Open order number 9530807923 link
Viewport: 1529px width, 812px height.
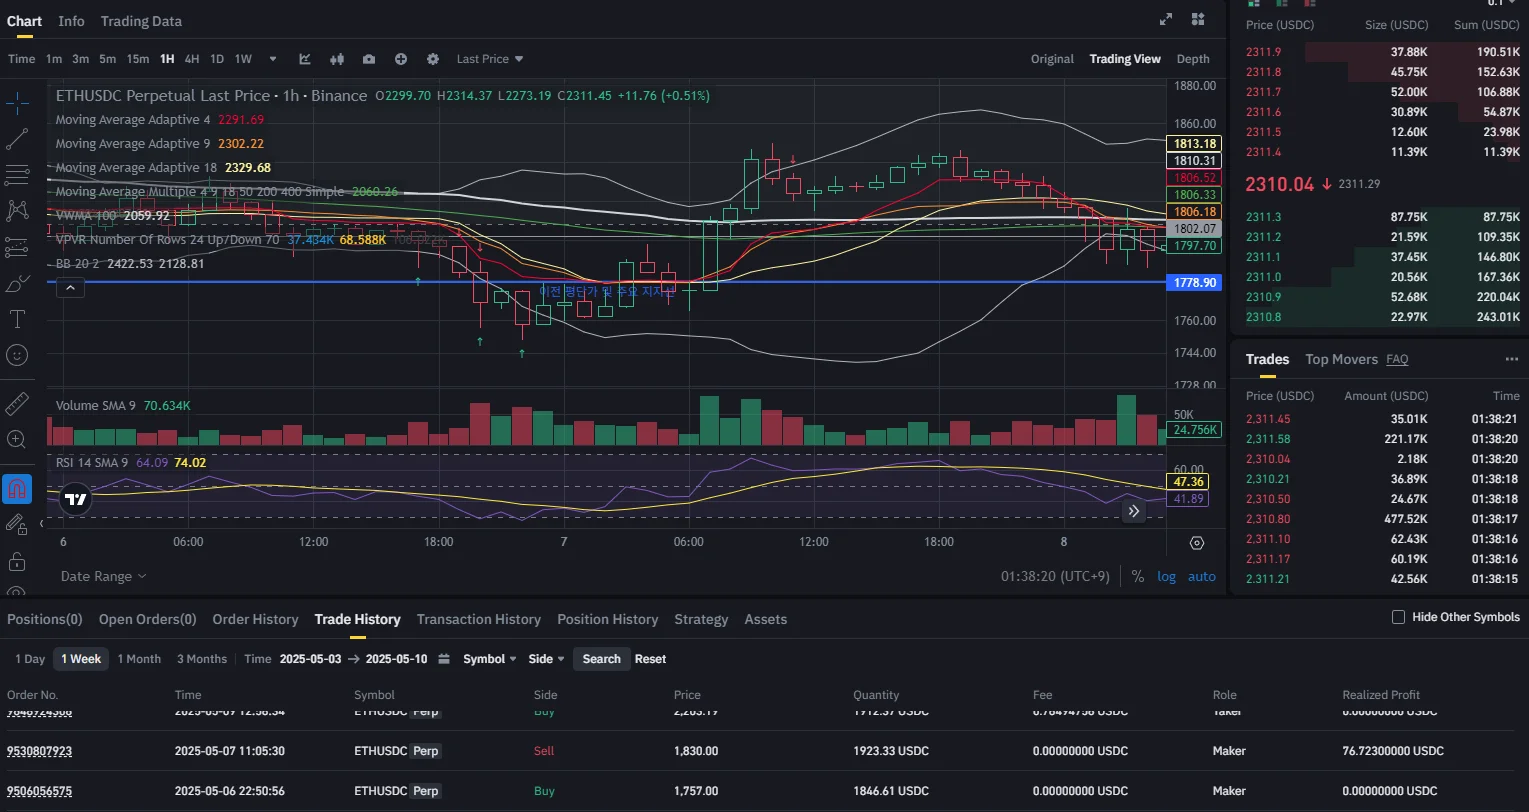click(40, 751)
